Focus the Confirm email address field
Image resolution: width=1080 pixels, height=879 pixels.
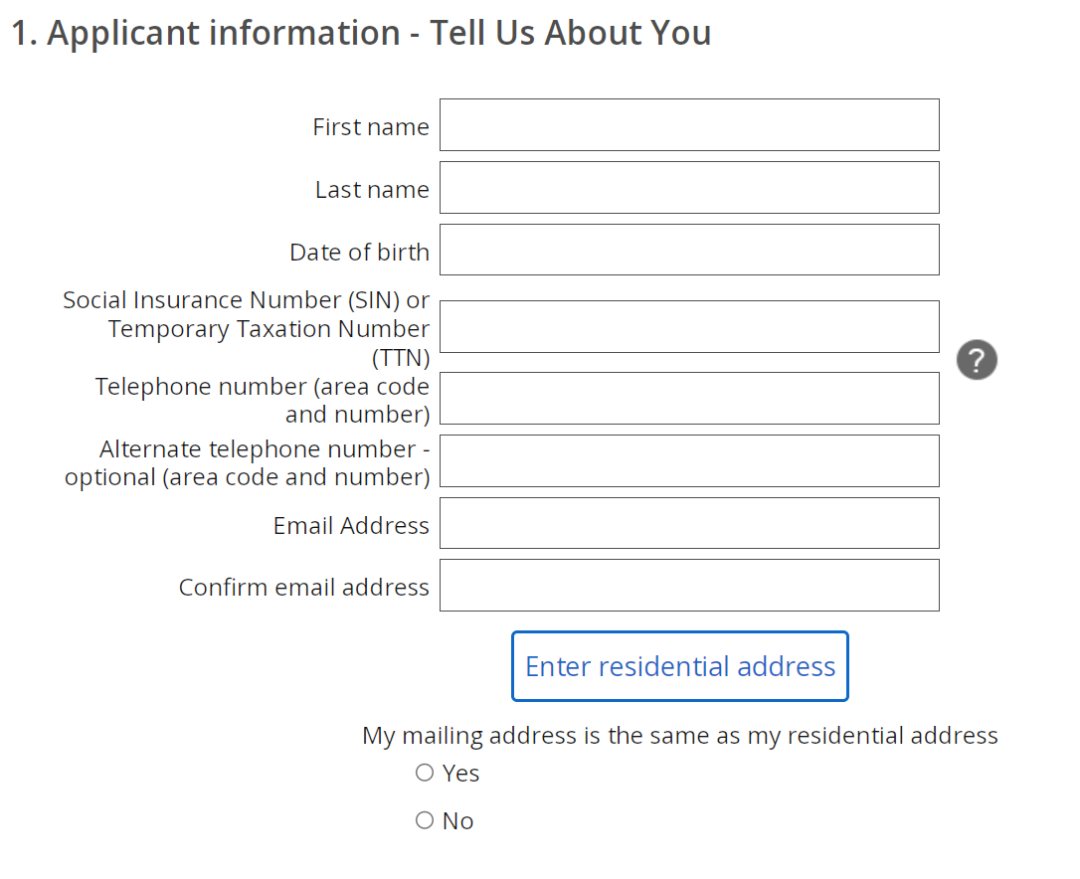[689, 586]
